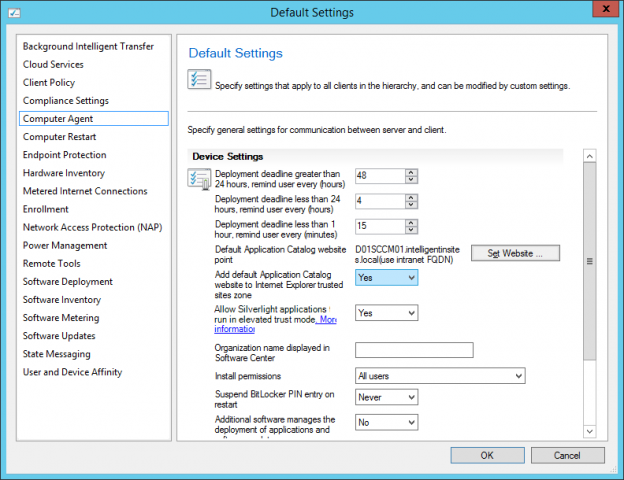Screen dimensions: 624x480
Task: Close the Default Settings dialog
Action: coord(606,8)
